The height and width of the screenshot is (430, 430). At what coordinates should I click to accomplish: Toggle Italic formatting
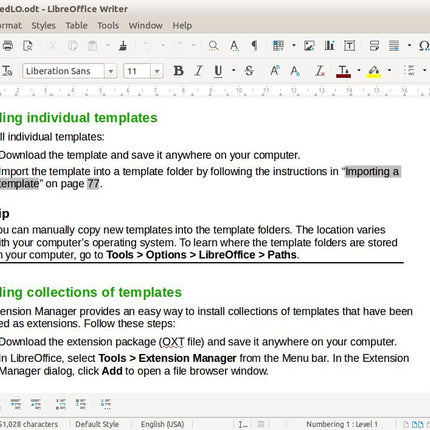(199, 71)
